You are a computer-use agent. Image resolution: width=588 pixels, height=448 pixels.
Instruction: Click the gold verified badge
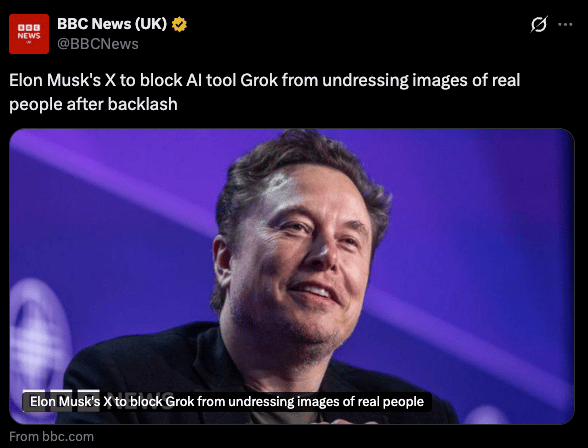pos(179,24)
